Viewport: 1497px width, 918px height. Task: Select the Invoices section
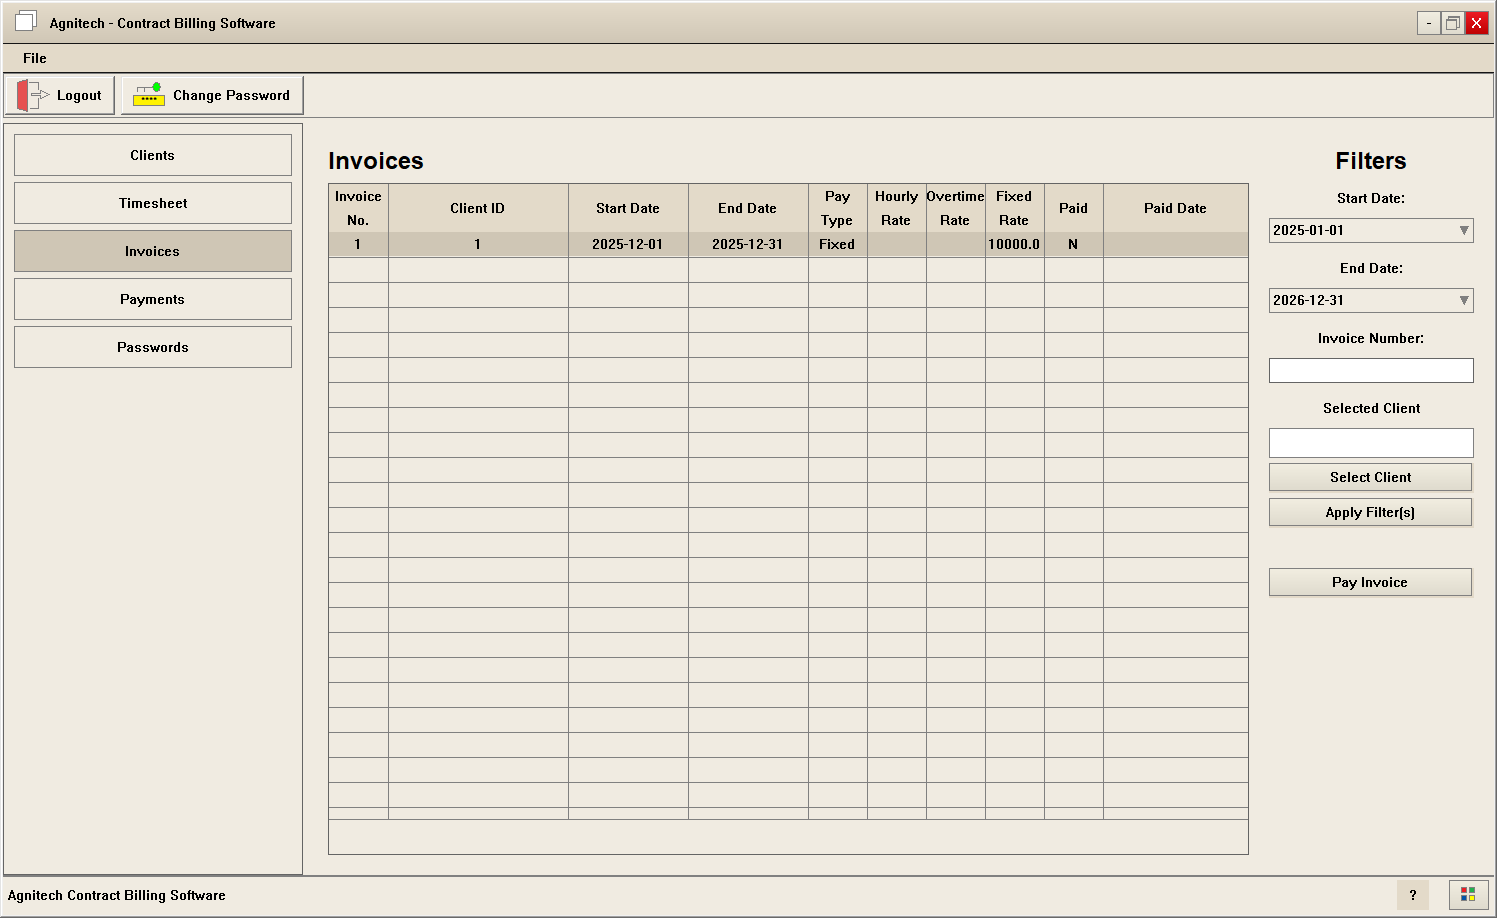152,251
